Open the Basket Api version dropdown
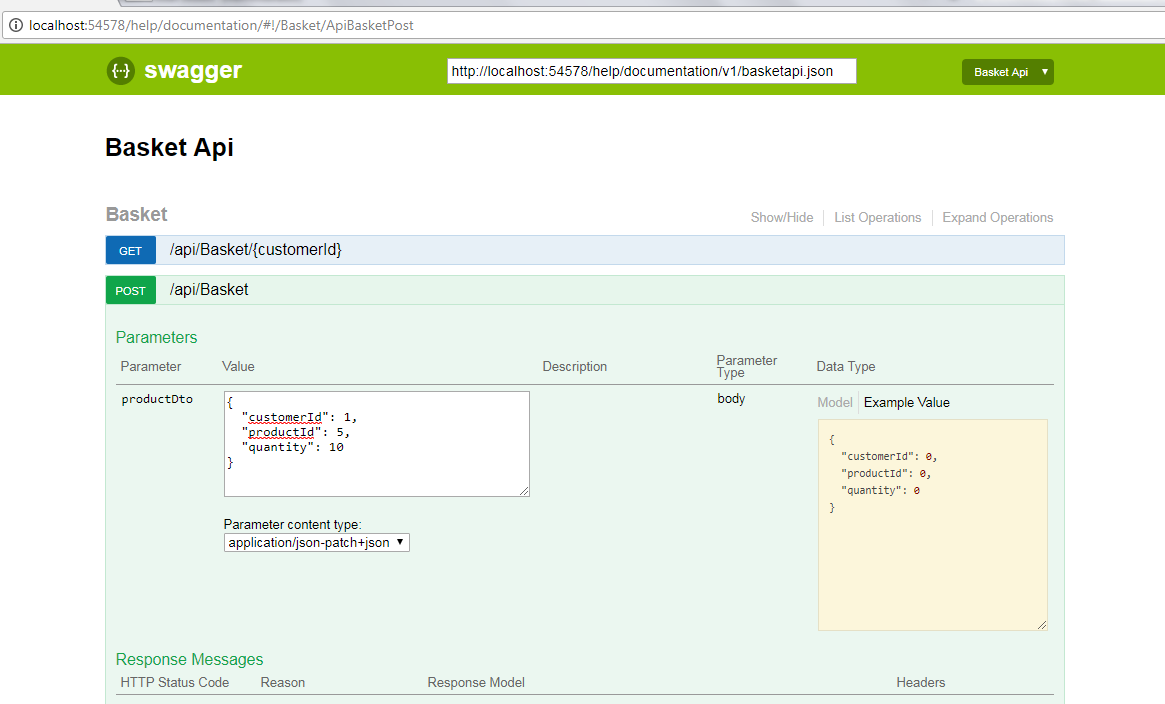The height and width of the screenshot is (704, 1165). [x=1007, y=72]
